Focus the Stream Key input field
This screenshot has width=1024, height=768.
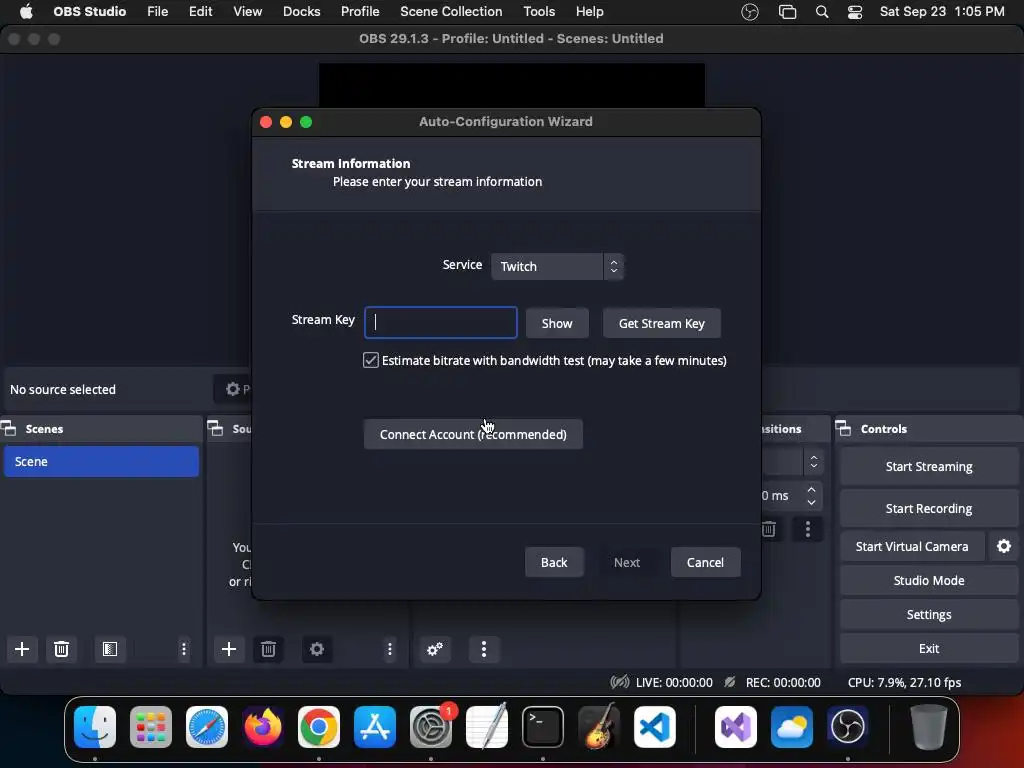tap(441, 323)
